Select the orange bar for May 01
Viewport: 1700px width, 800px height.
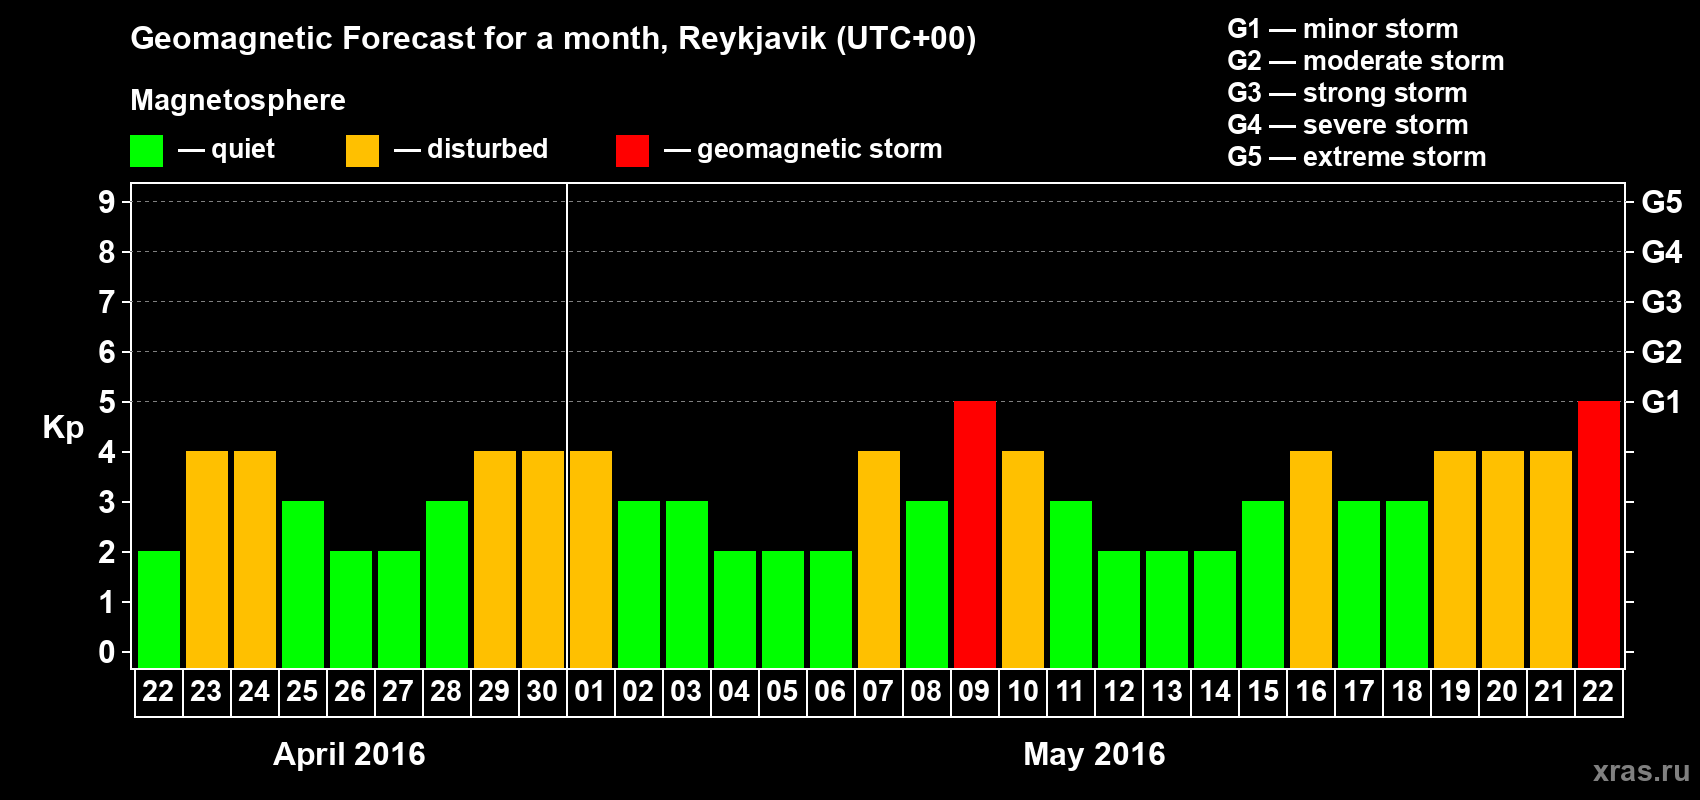pos(591,559)
